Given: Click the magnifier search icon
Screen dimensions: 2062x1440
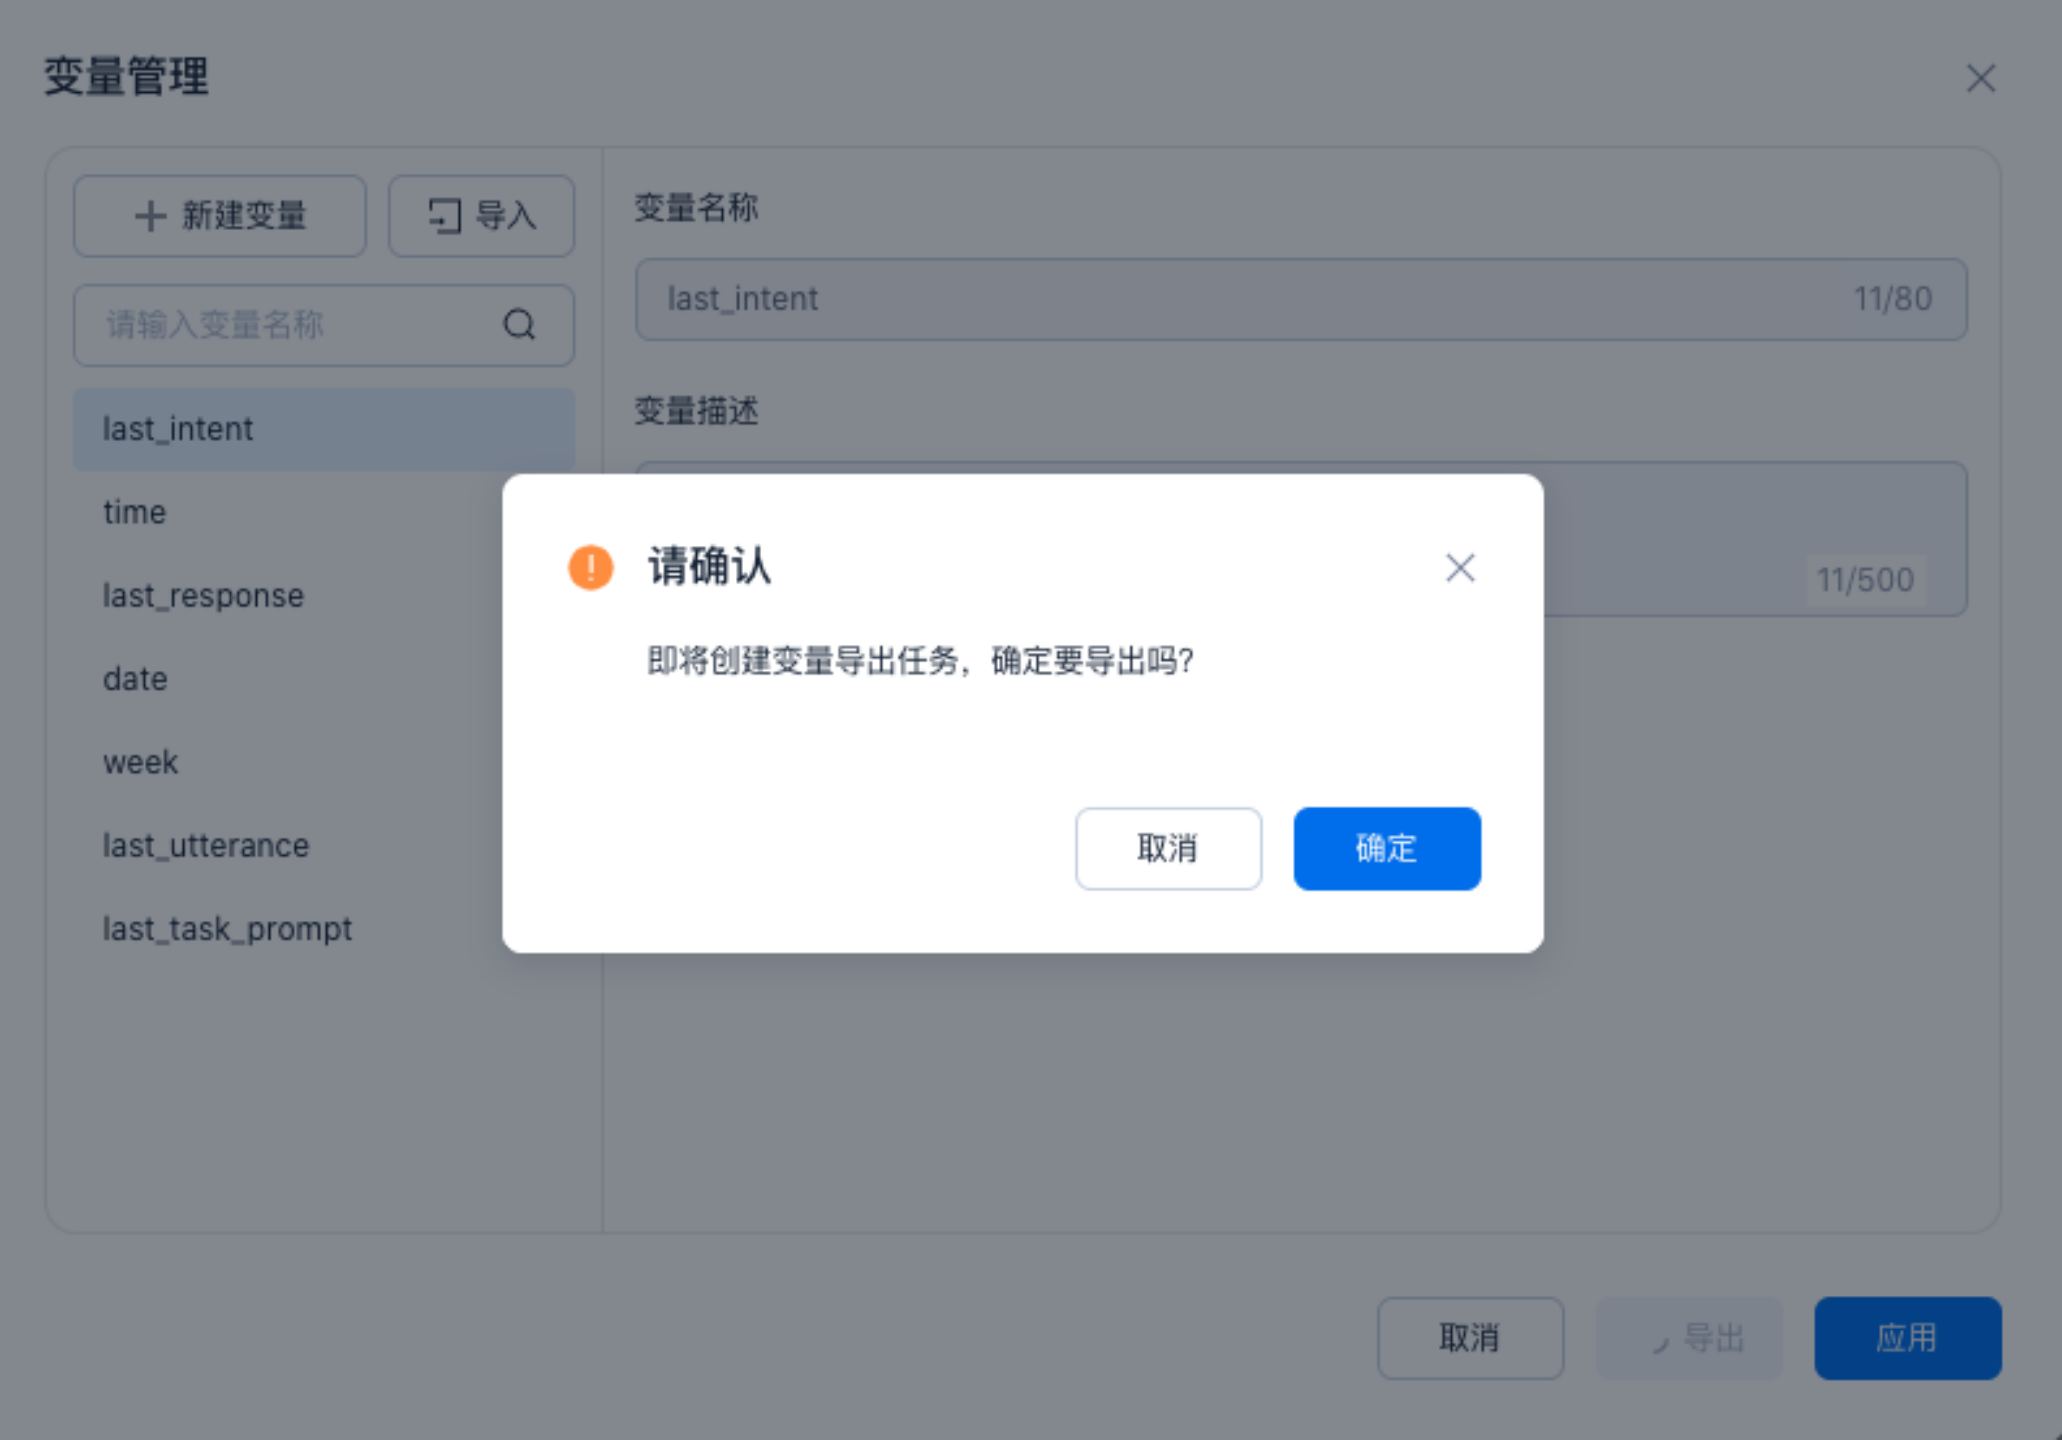Looking at the screenshot, I should [519, 325].
